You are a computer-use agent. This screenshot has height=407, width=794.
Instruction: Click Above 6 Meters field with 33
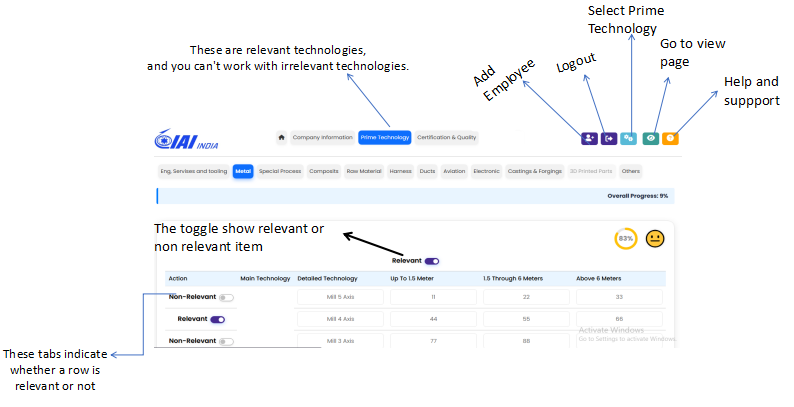tap(619, 297)
